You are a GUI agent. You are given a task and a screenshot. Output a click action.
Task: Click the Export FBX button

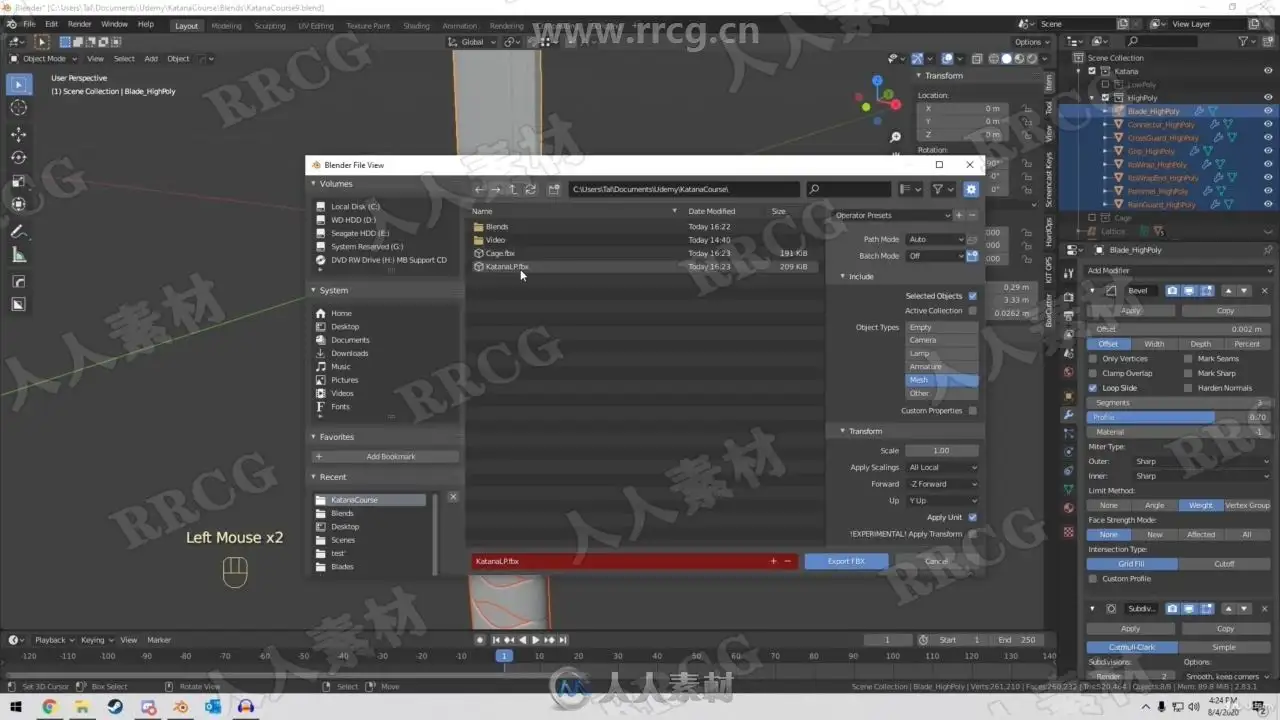(x=846, y=561)
